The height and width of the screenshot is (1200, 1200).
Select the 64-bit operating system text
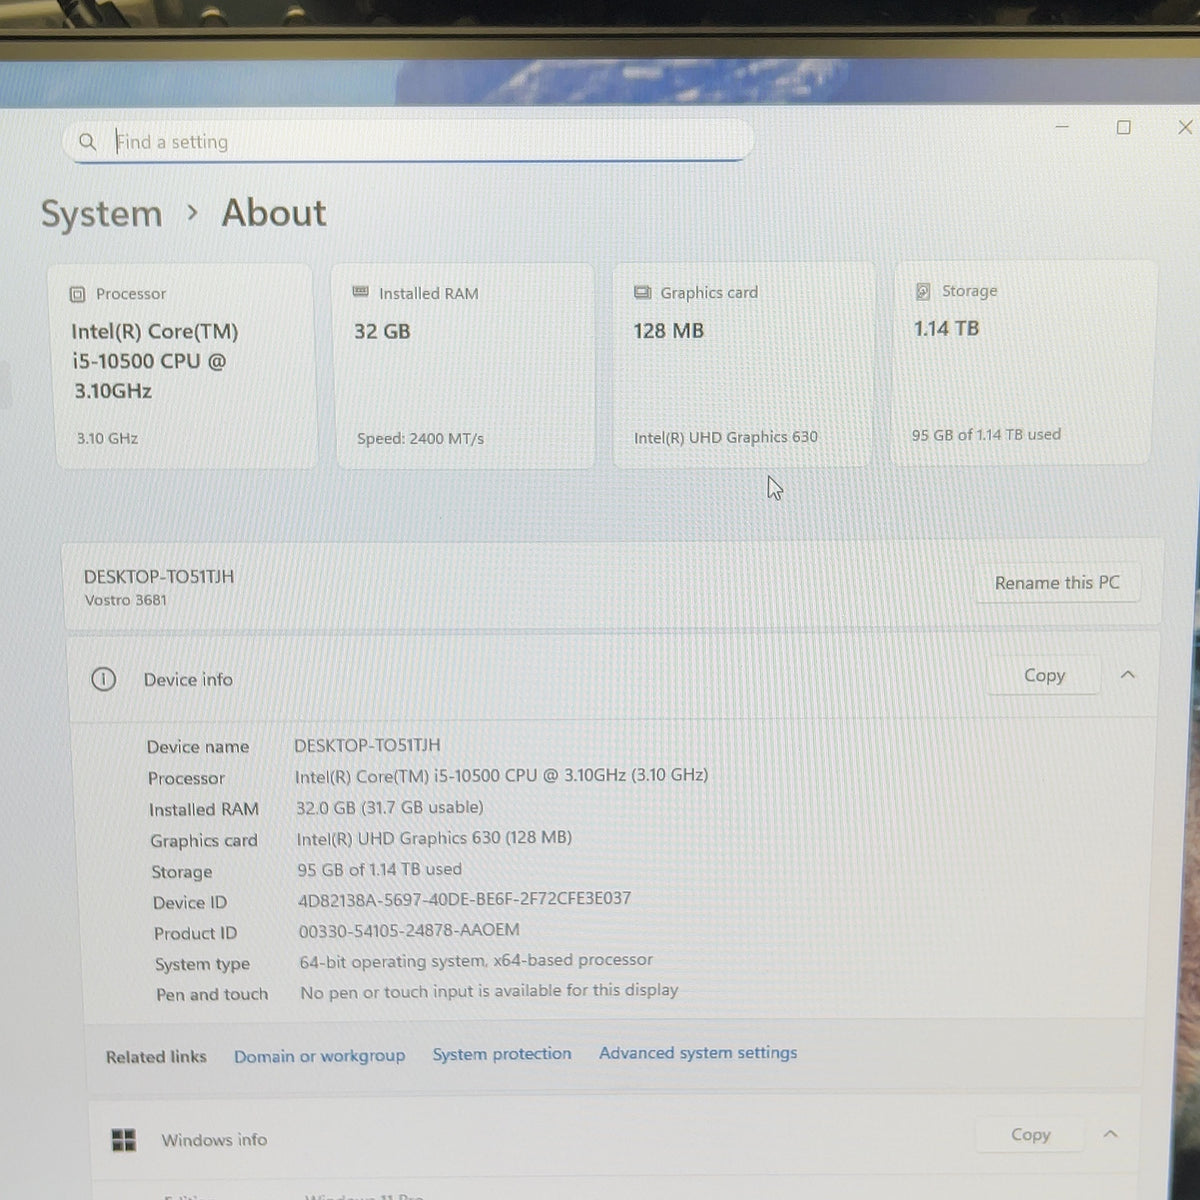pyautogui.click(x=476, y=961)
